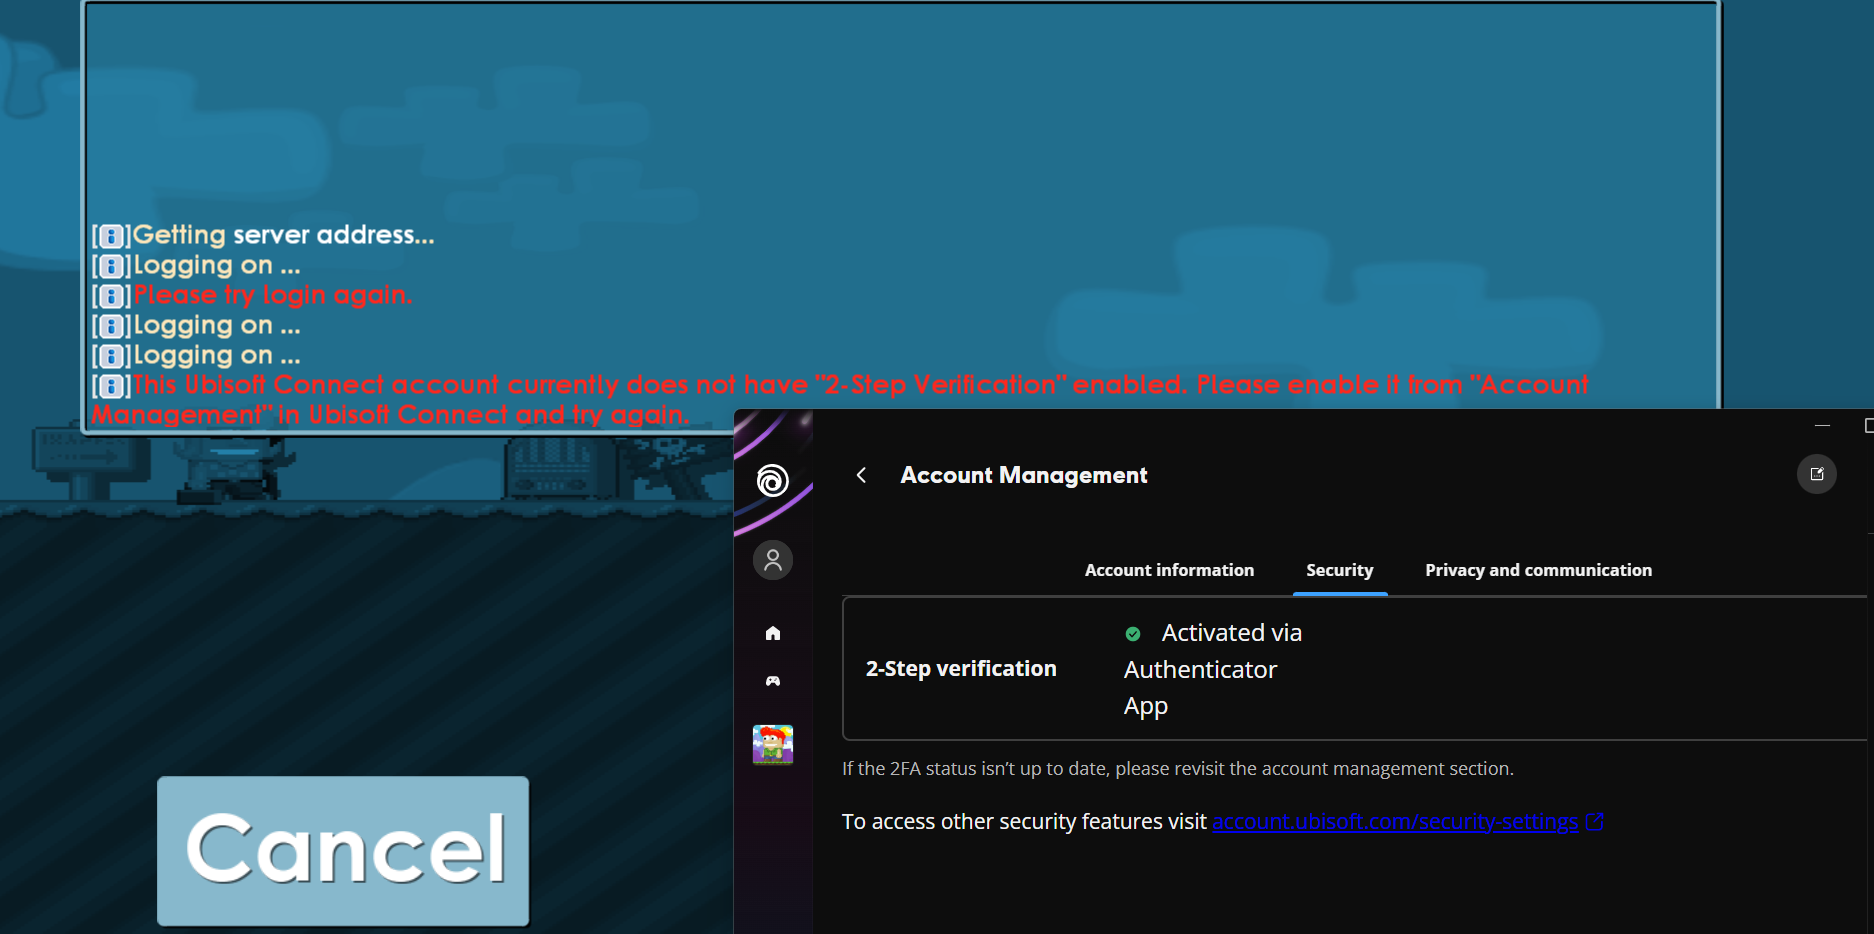Go back using the arrow beside Account Management
This screenshot has height=934, width=1874.
861,475
